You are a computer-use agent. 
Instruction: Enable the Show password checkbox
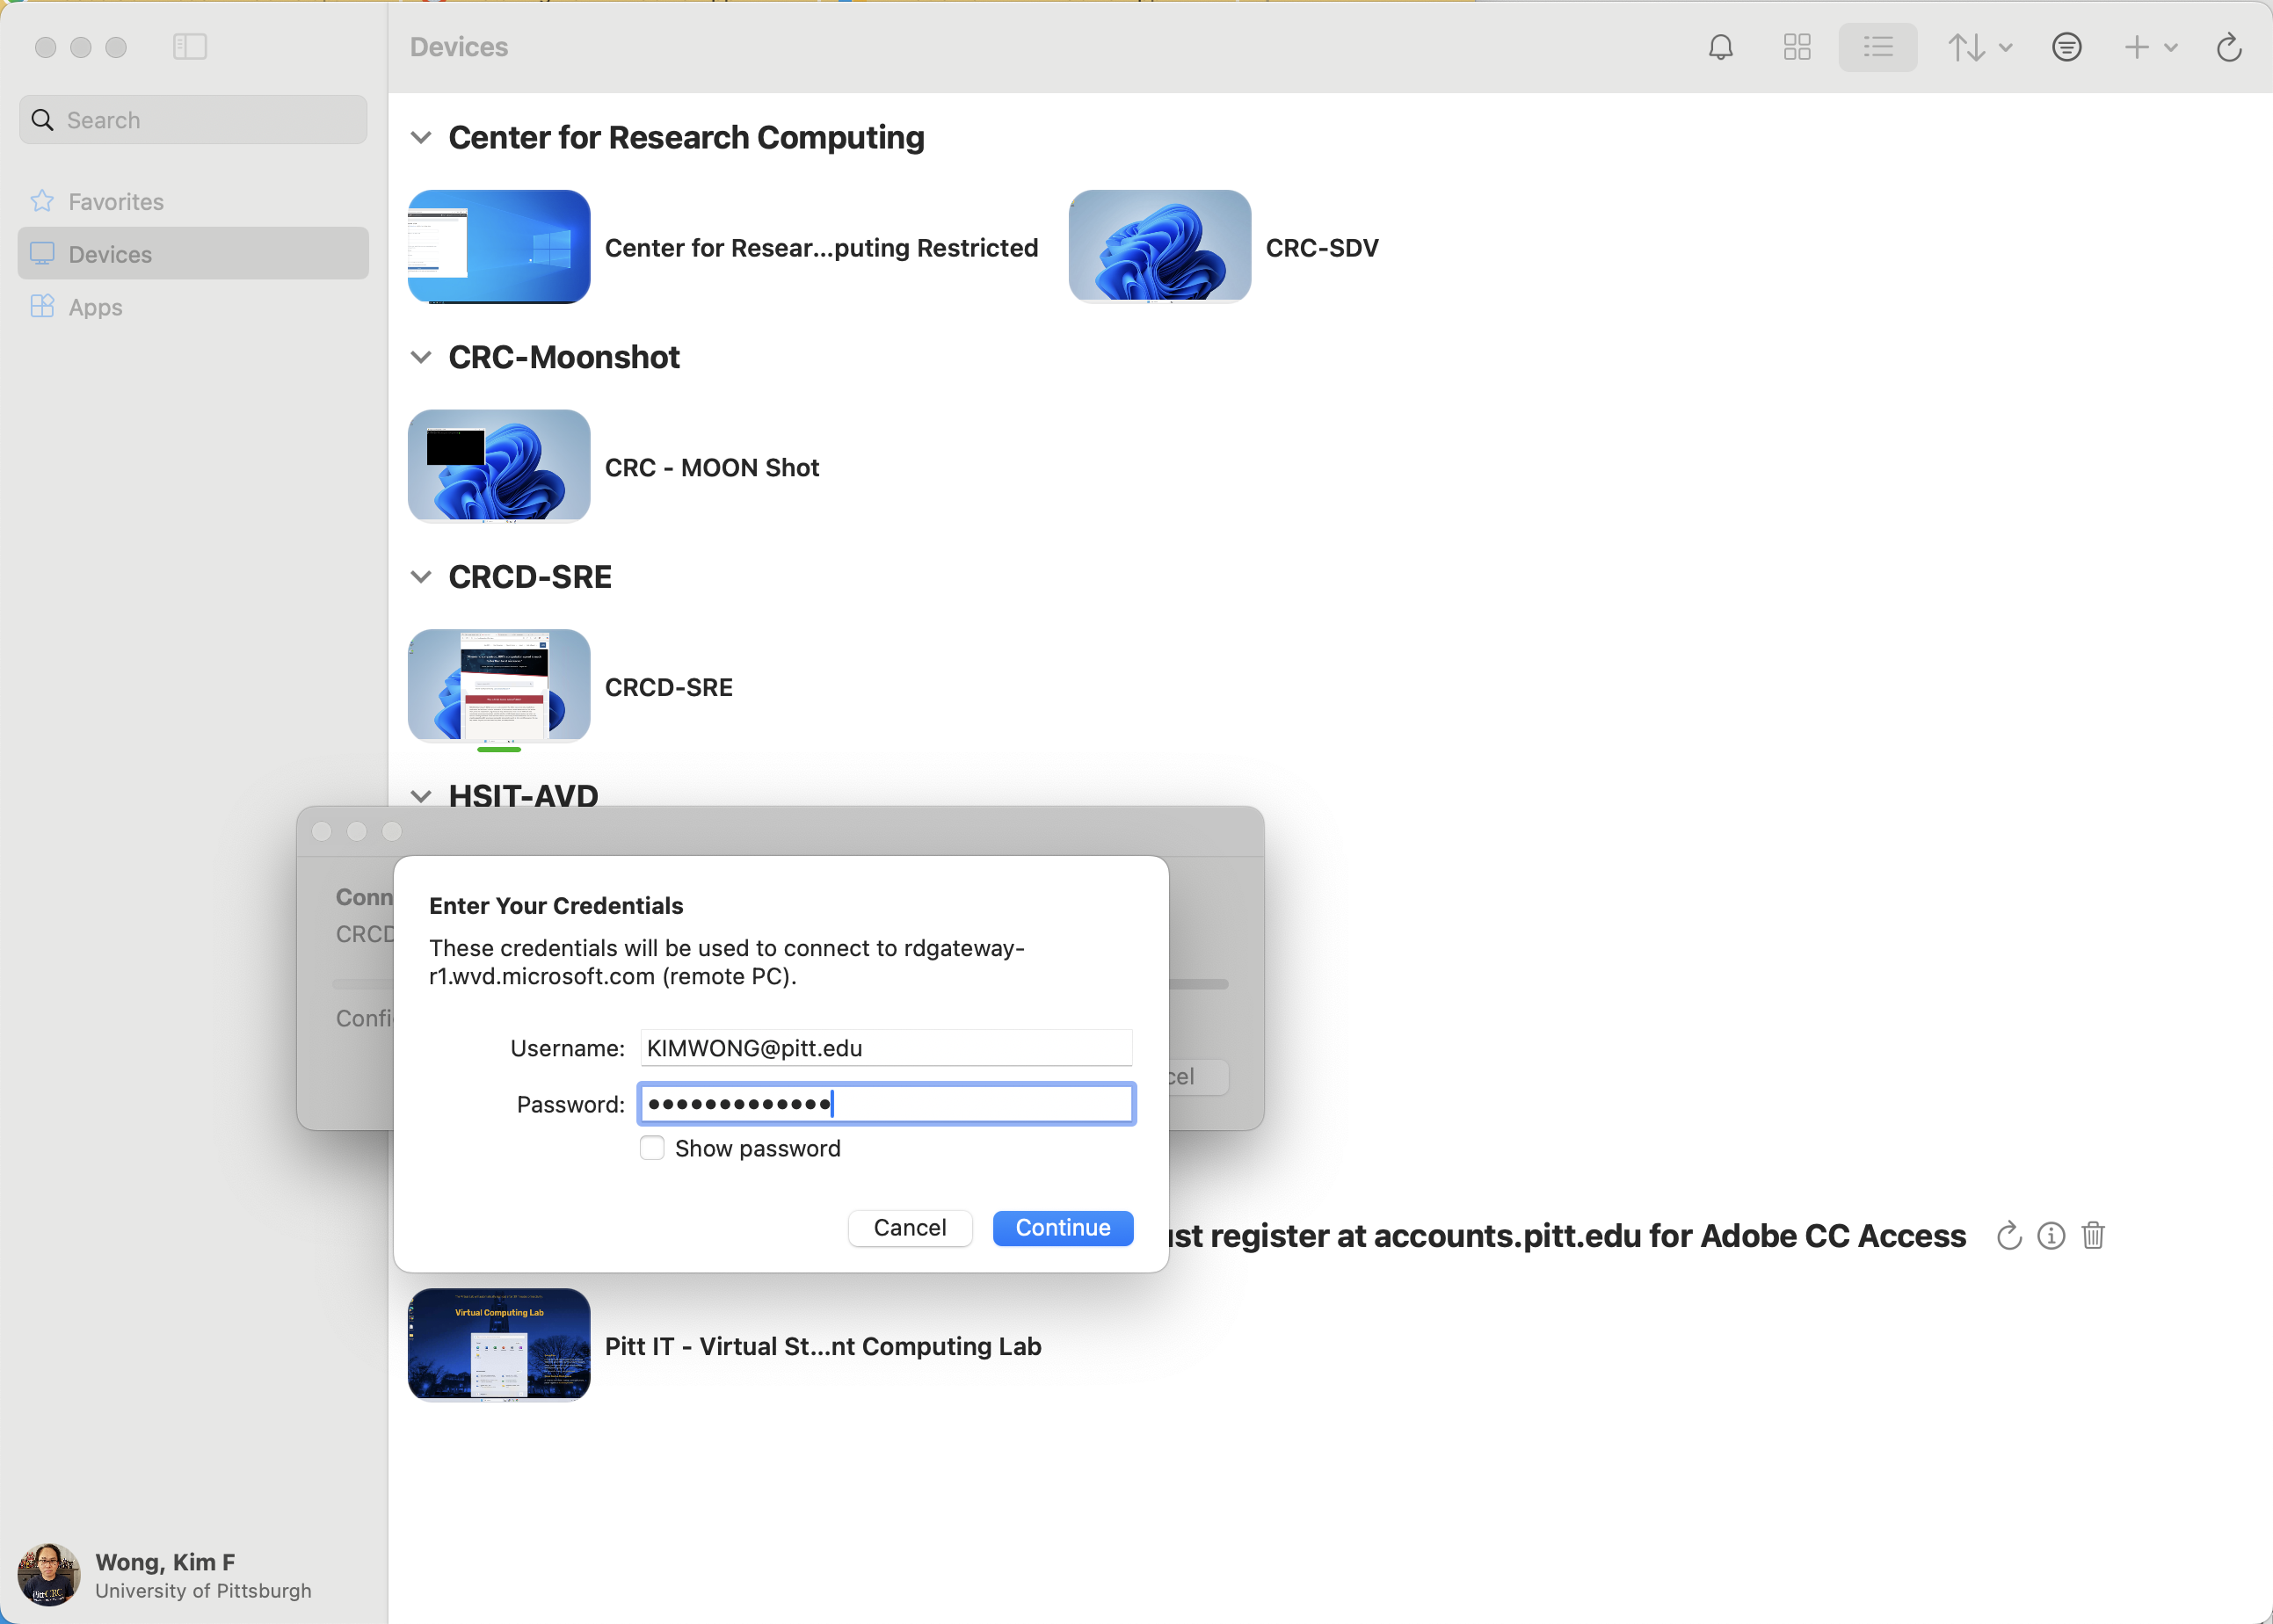(x=652, y=1148)
